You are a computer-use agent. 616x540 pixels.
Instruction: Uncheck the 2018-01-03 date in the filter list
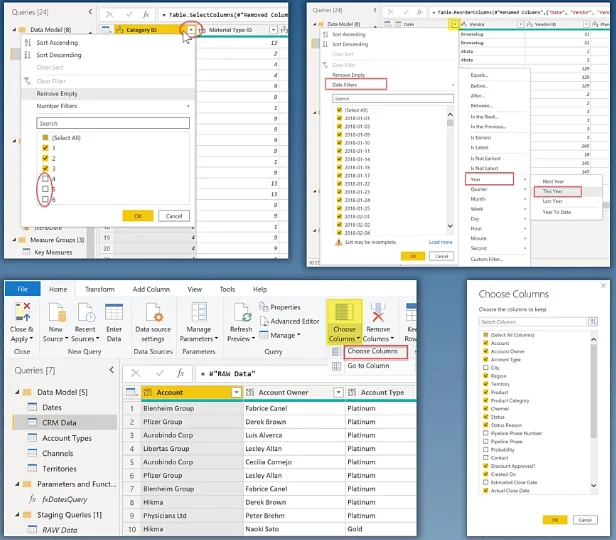339,126
